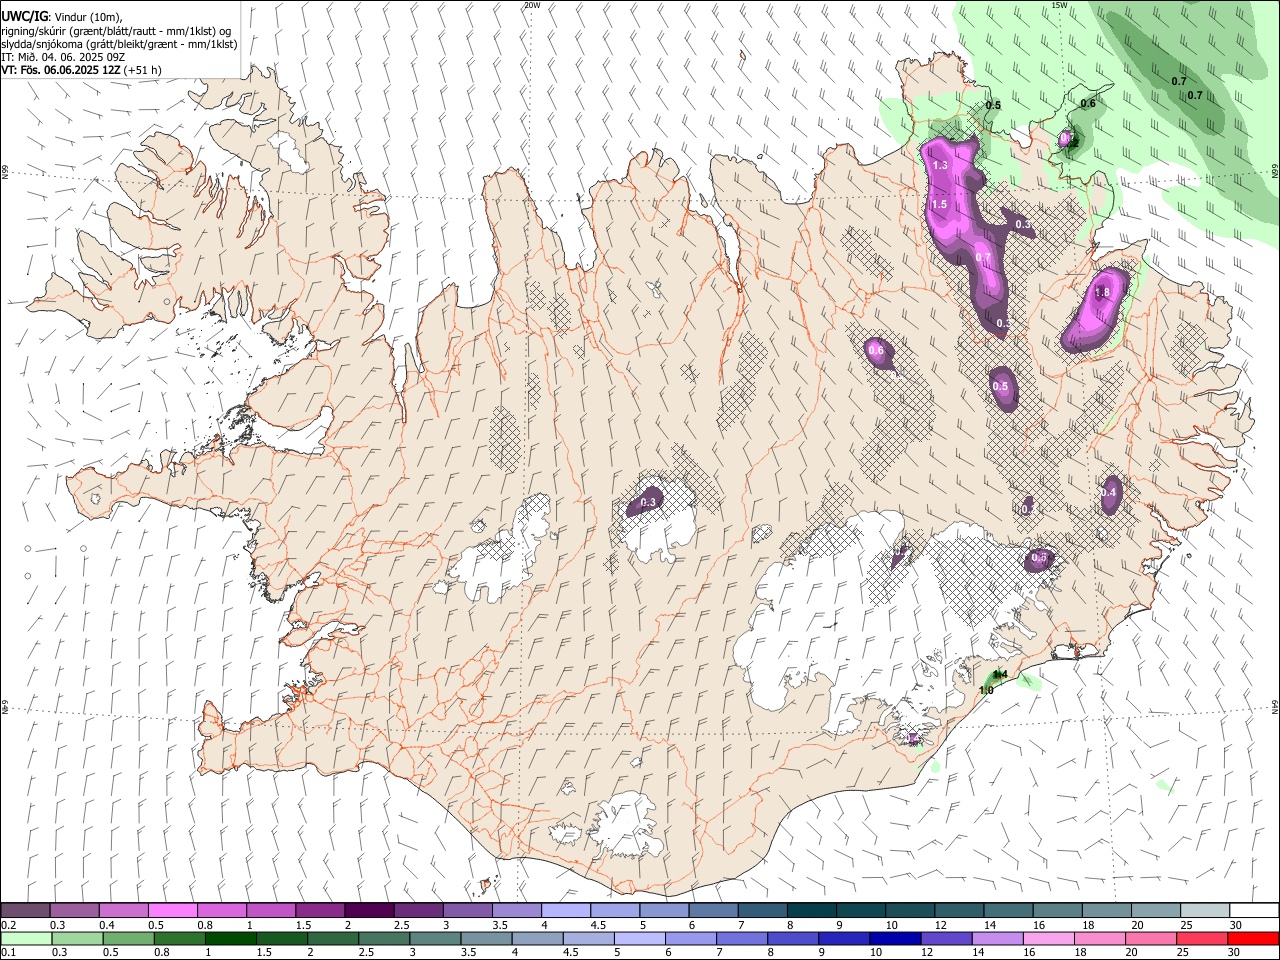Click the rain legend swatch between 2.5 and 3

[x=384, y=939]
